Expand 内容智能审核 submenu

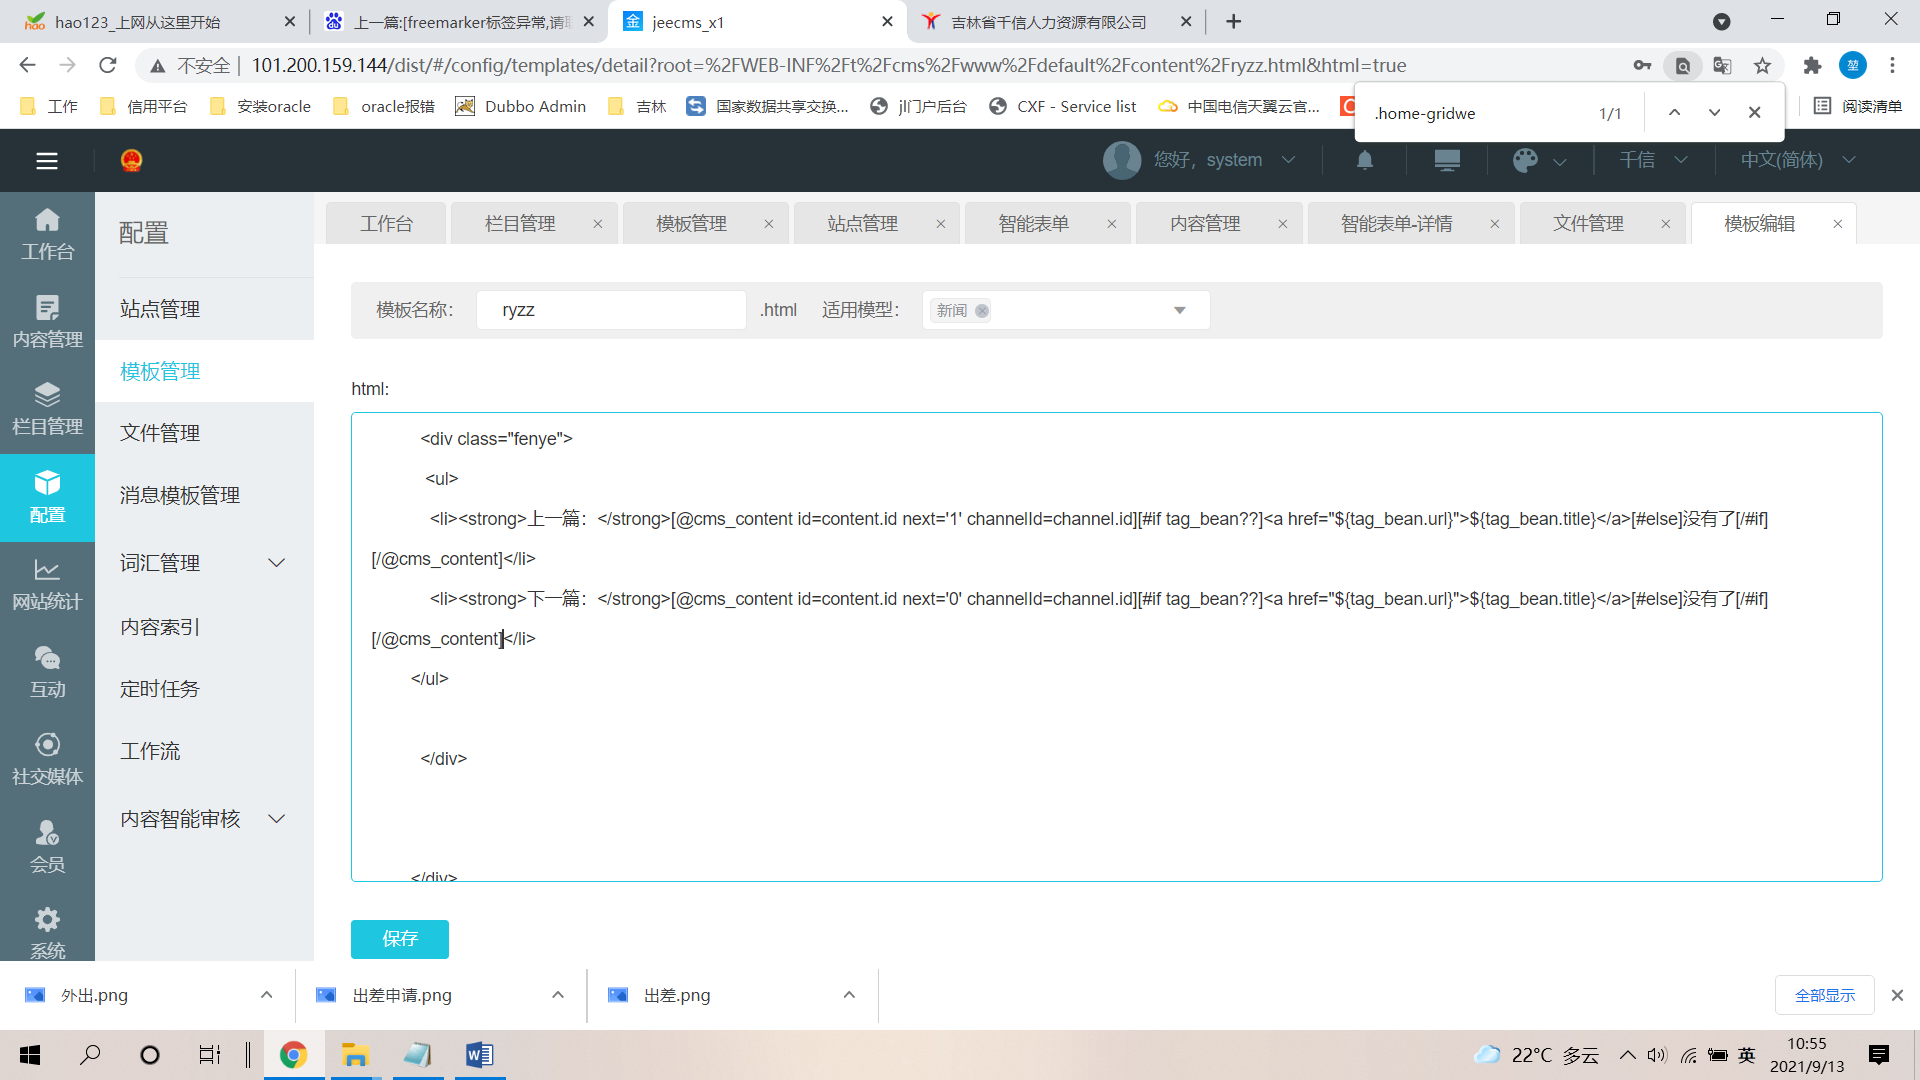pos(277,819)
